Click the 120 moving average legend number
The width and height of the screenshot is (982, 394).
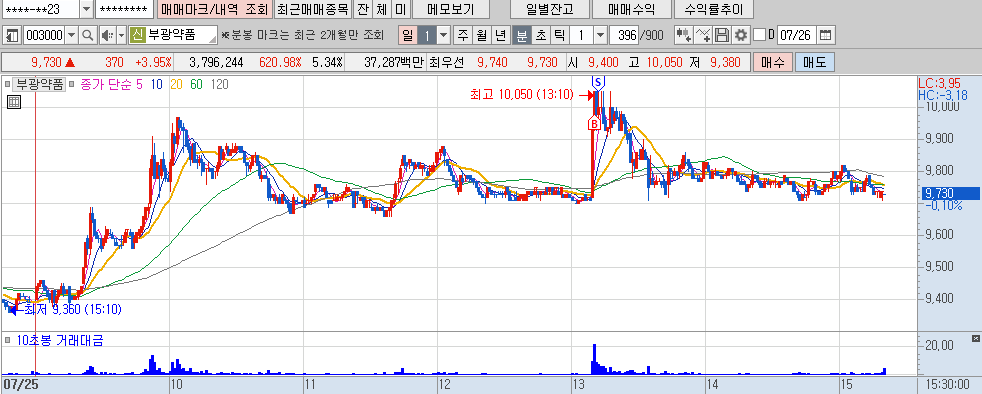(220, 84)
